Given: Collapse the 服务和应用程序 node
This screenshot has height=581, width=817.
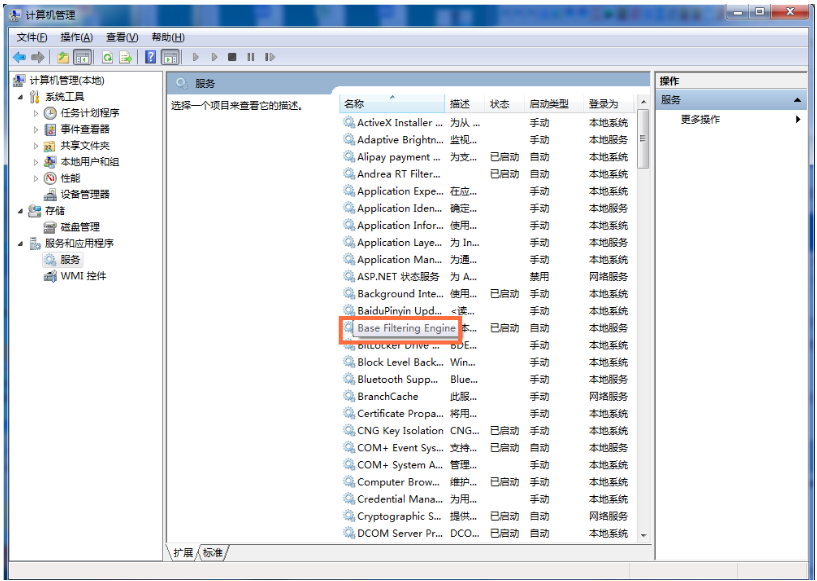Looking at the screenshot, I should point(20,243).
